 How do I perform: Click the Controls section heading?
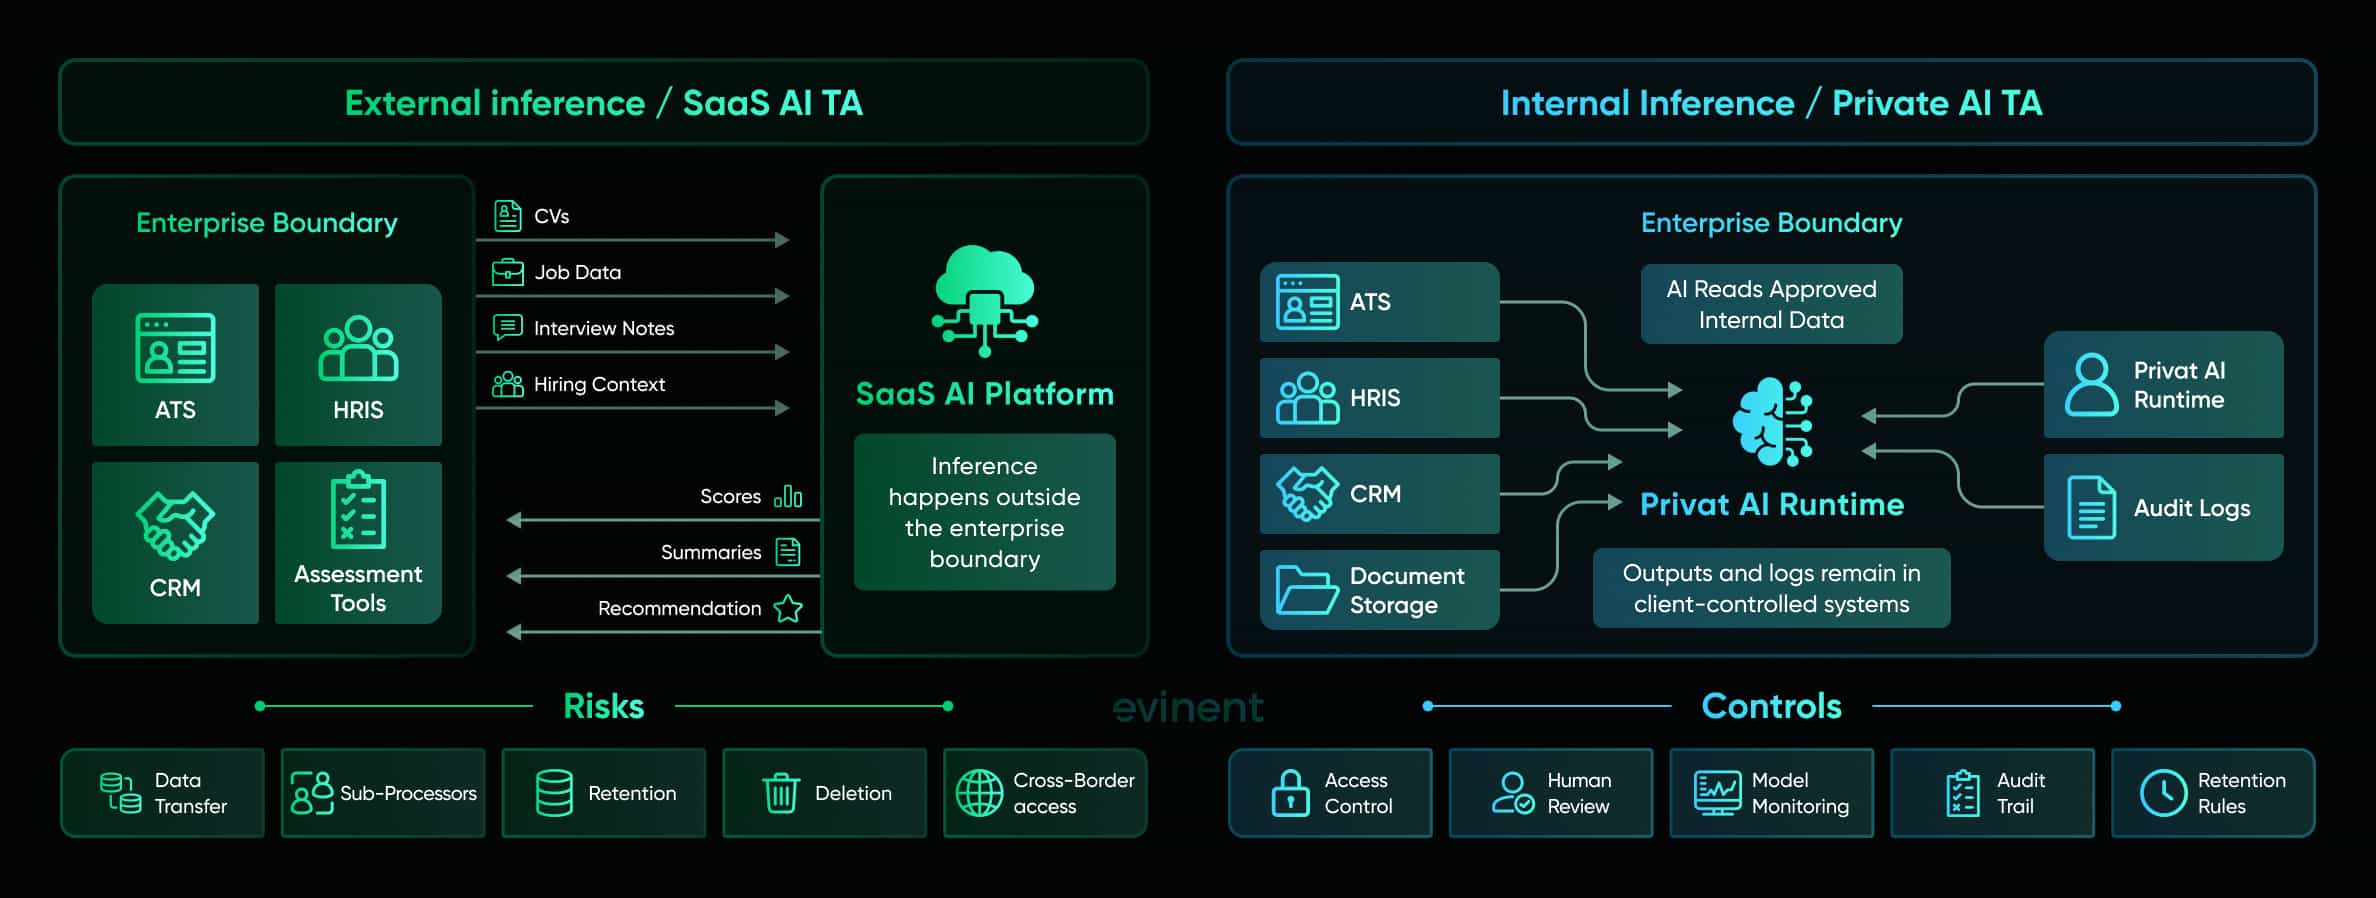pos(1772,706)
